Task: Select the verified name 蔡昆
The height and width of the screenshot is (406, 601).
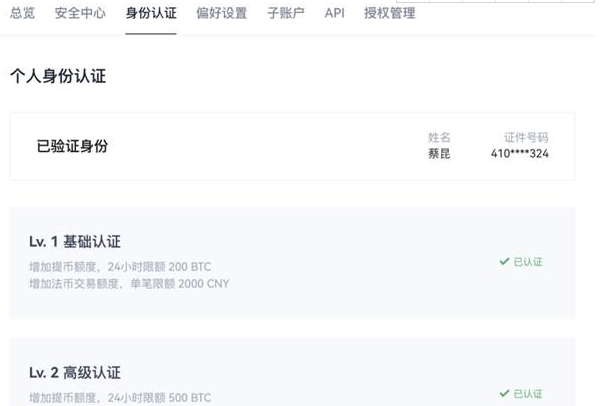Action: (439, 154)
